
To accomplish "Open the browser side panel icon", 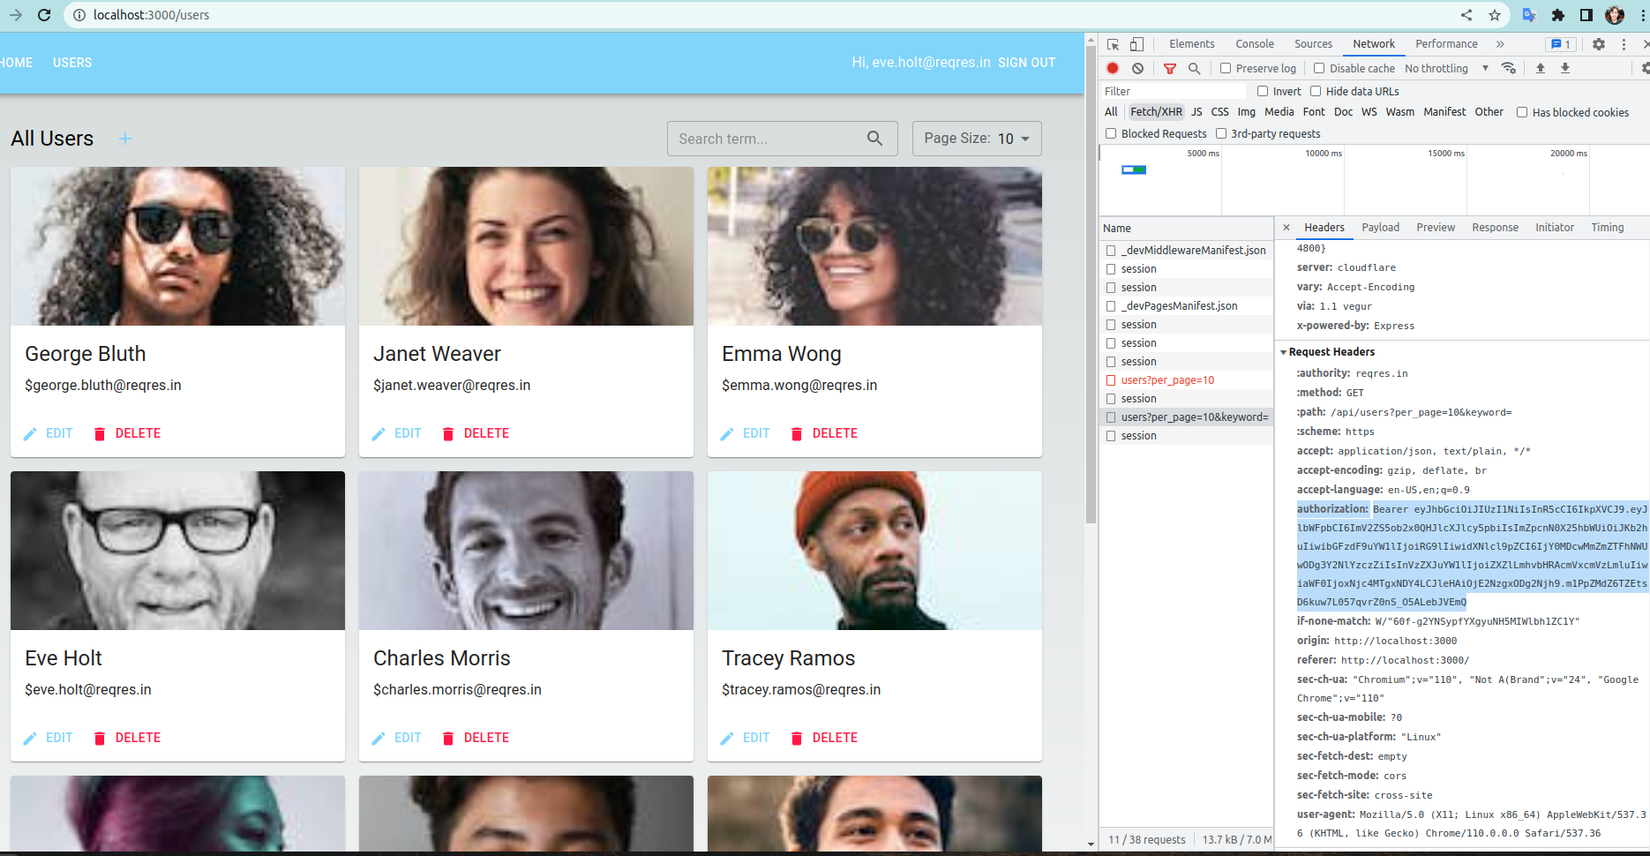I will pos(1586,15).
